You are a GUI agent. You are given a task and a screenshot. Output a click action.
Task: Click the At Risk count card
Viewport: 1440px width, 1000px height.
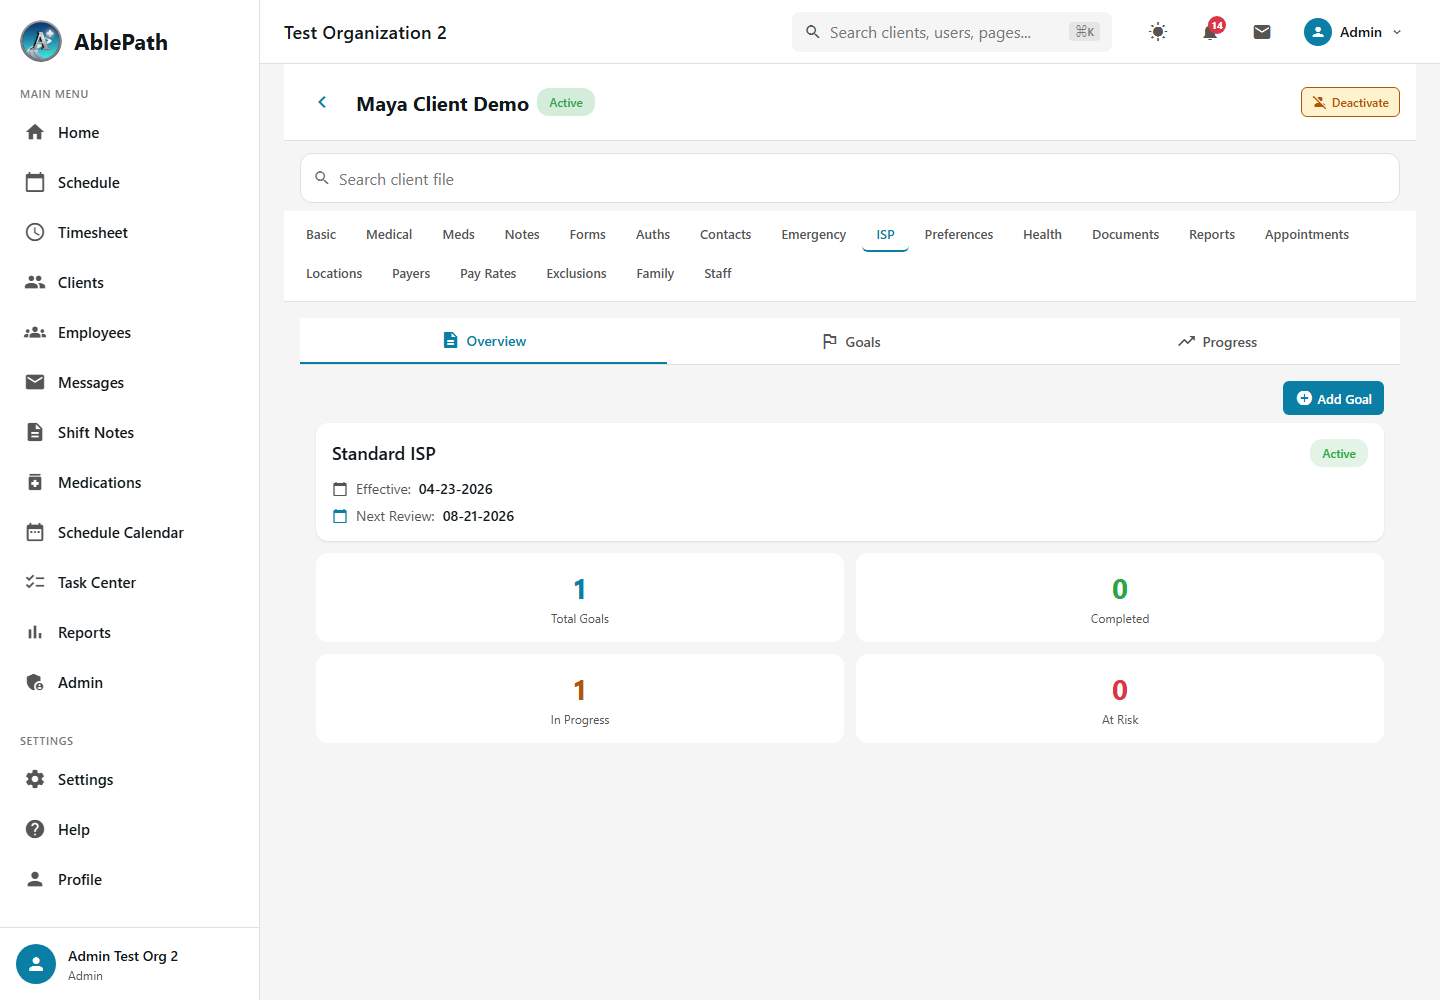(x=1120, y=699)
